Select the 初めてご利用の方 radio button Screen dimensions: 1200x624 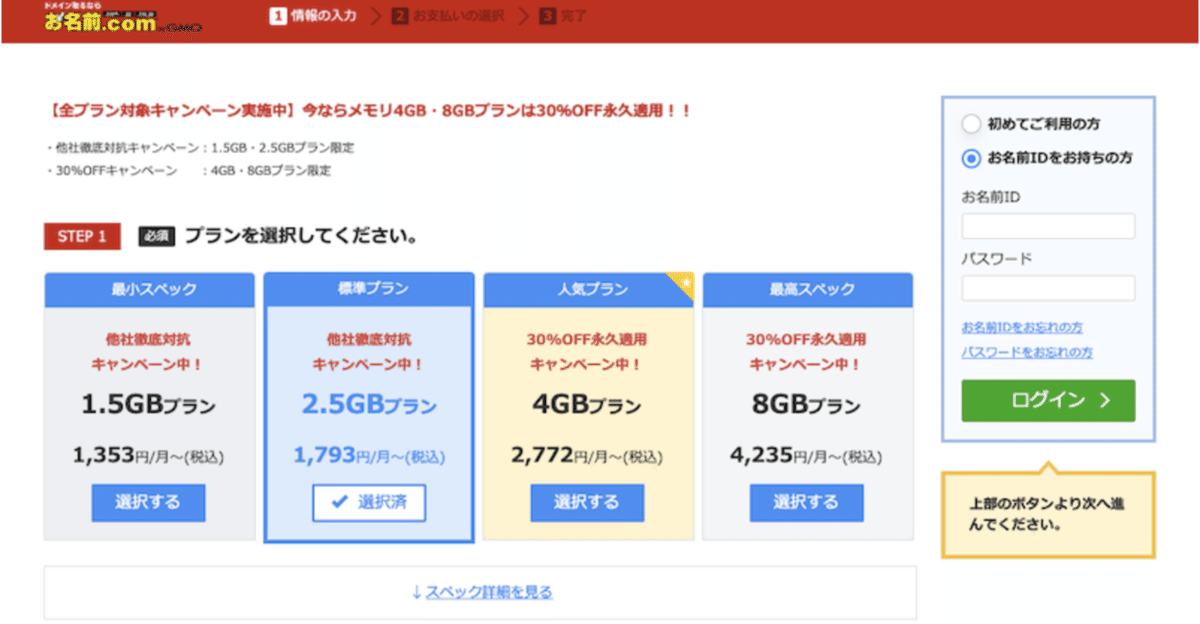point(969,123)
